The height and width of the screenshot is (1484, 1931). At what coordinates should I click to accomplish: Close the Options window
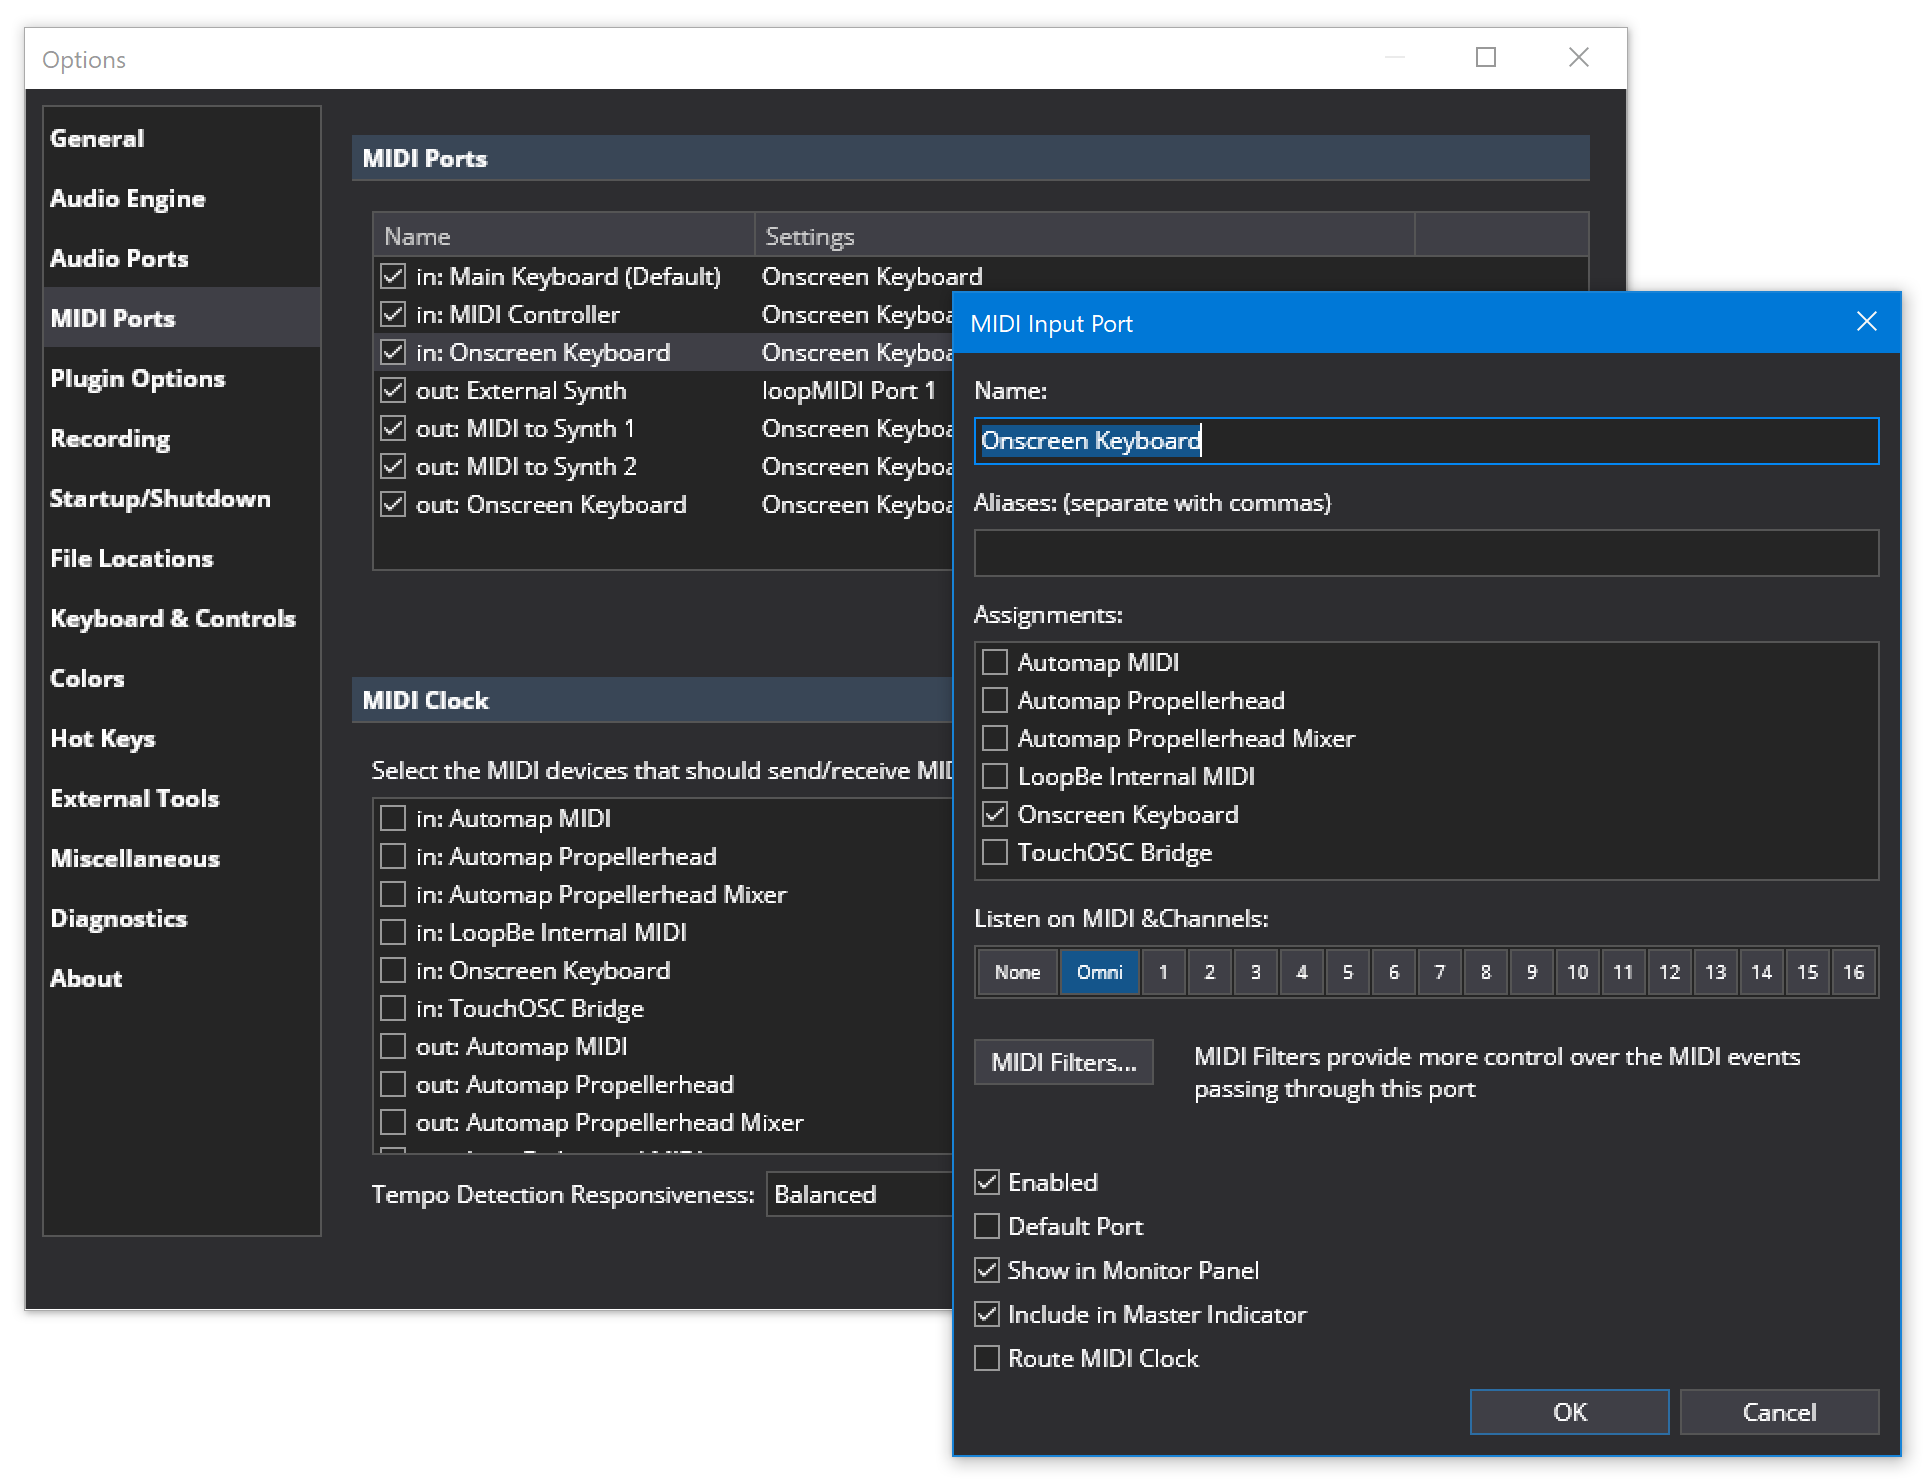tap(1578, 58)
